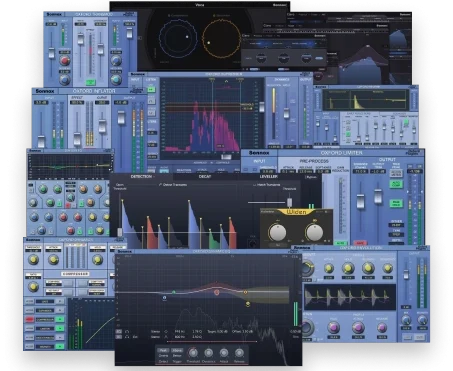Select the blue band node in Dynamic EQ
Screen dimensions: 453x371
pyautogui.click(x=164, y=297)
